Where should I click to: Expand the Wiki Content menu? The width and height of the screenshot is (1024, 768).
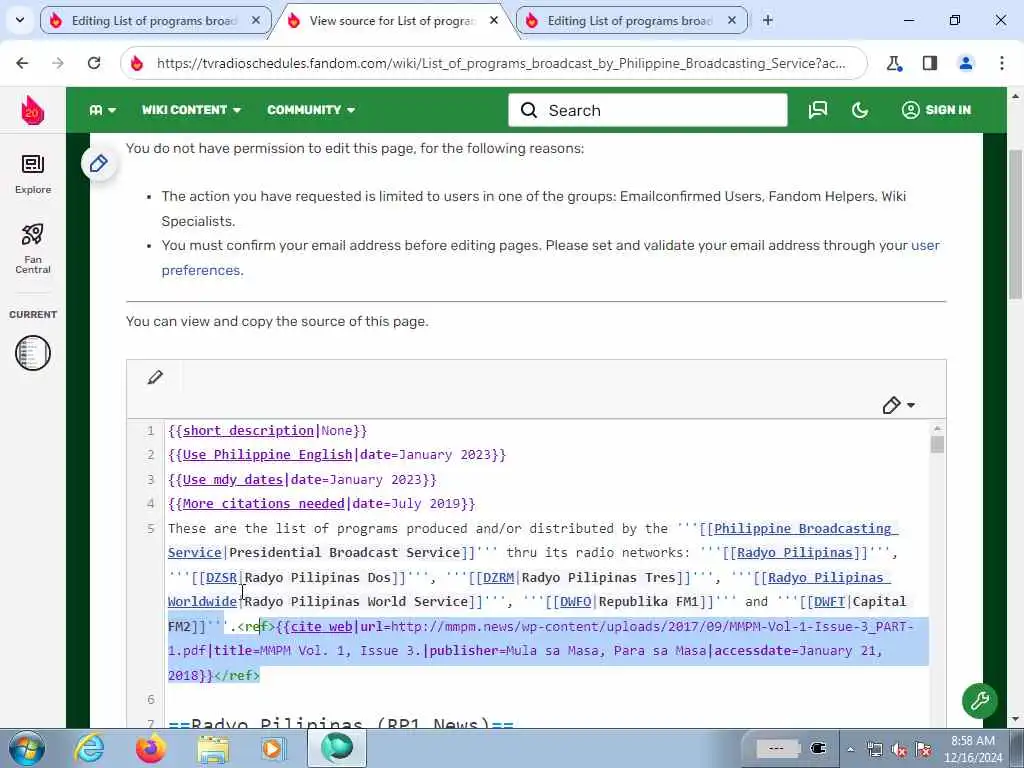click(x=191, y=110)
